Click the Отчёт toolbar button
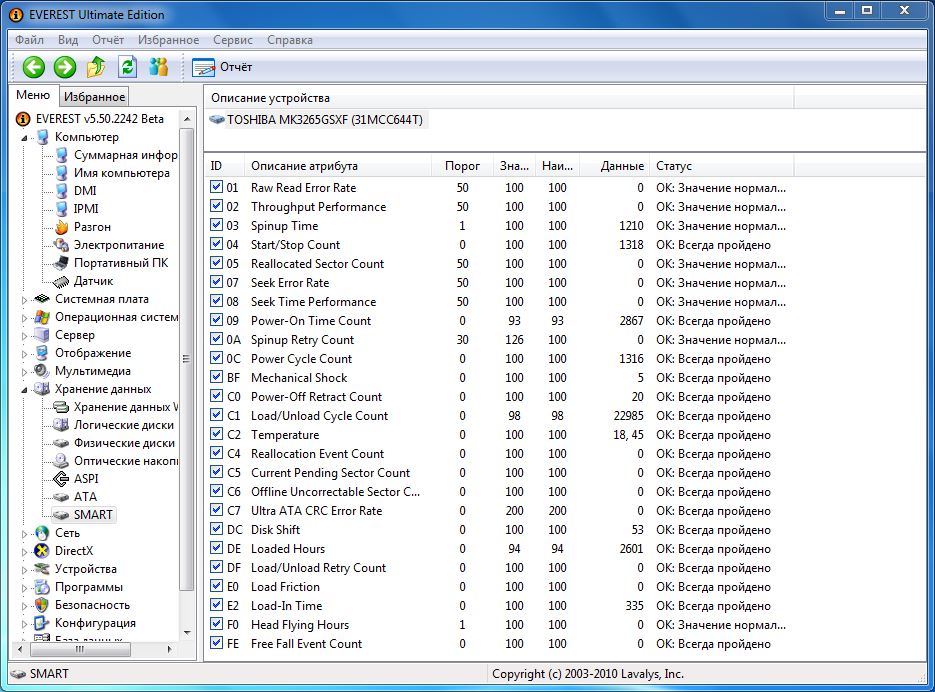This screenshot has height=692, width=935. coord(223,67)
